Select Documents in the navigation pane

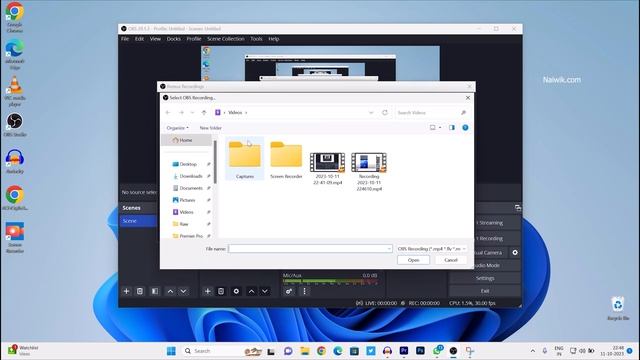click(x=191, y=188)
